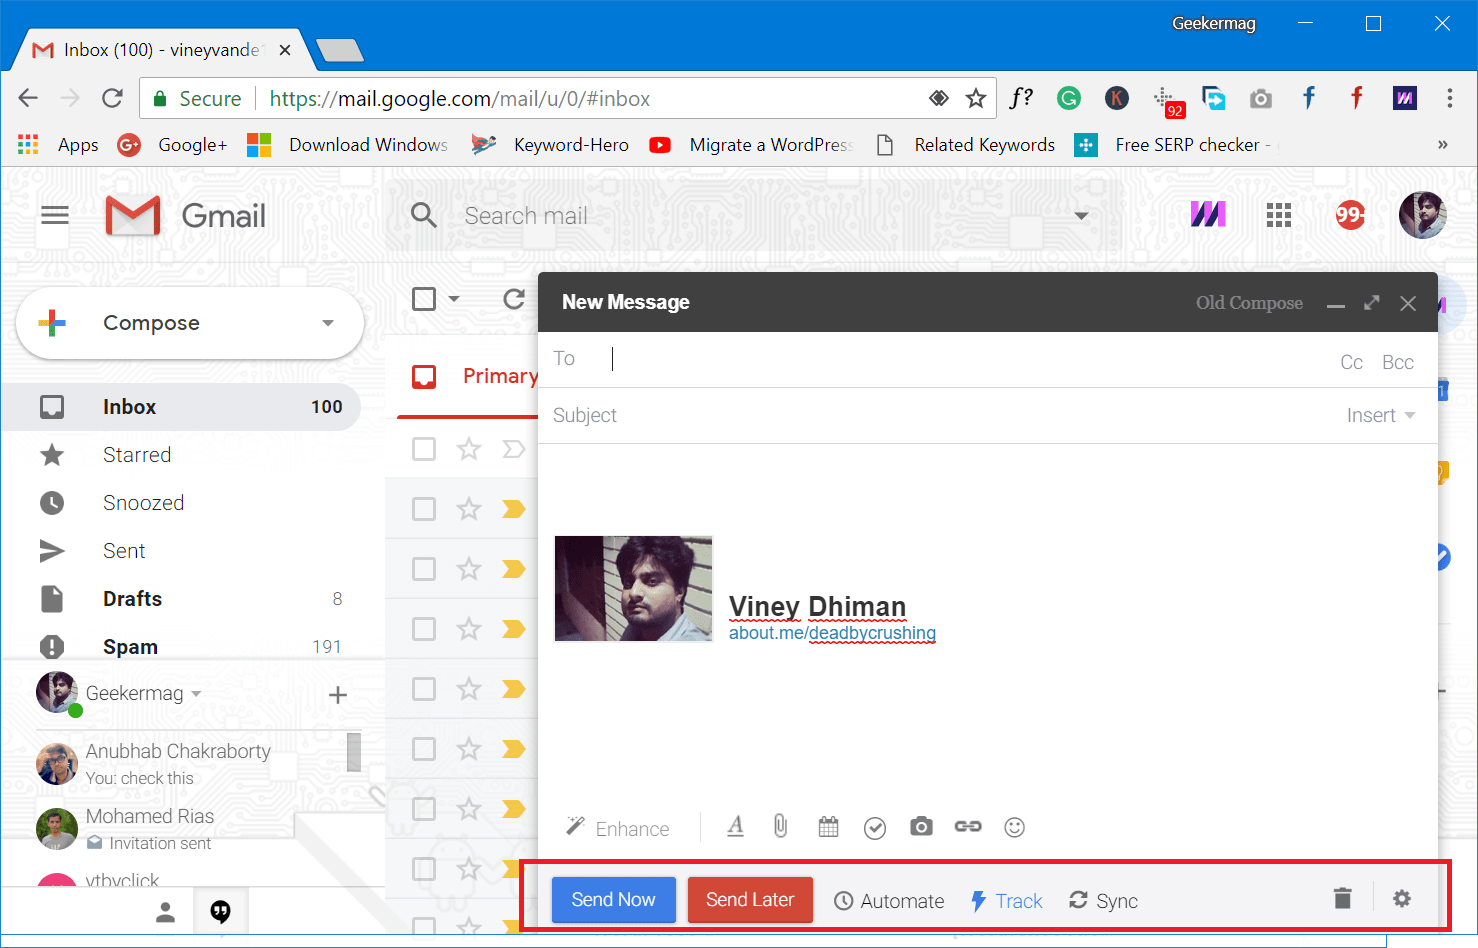1478x948 pixels.
Task: Click the Sync button in compose
Action: coord(1103,901)
